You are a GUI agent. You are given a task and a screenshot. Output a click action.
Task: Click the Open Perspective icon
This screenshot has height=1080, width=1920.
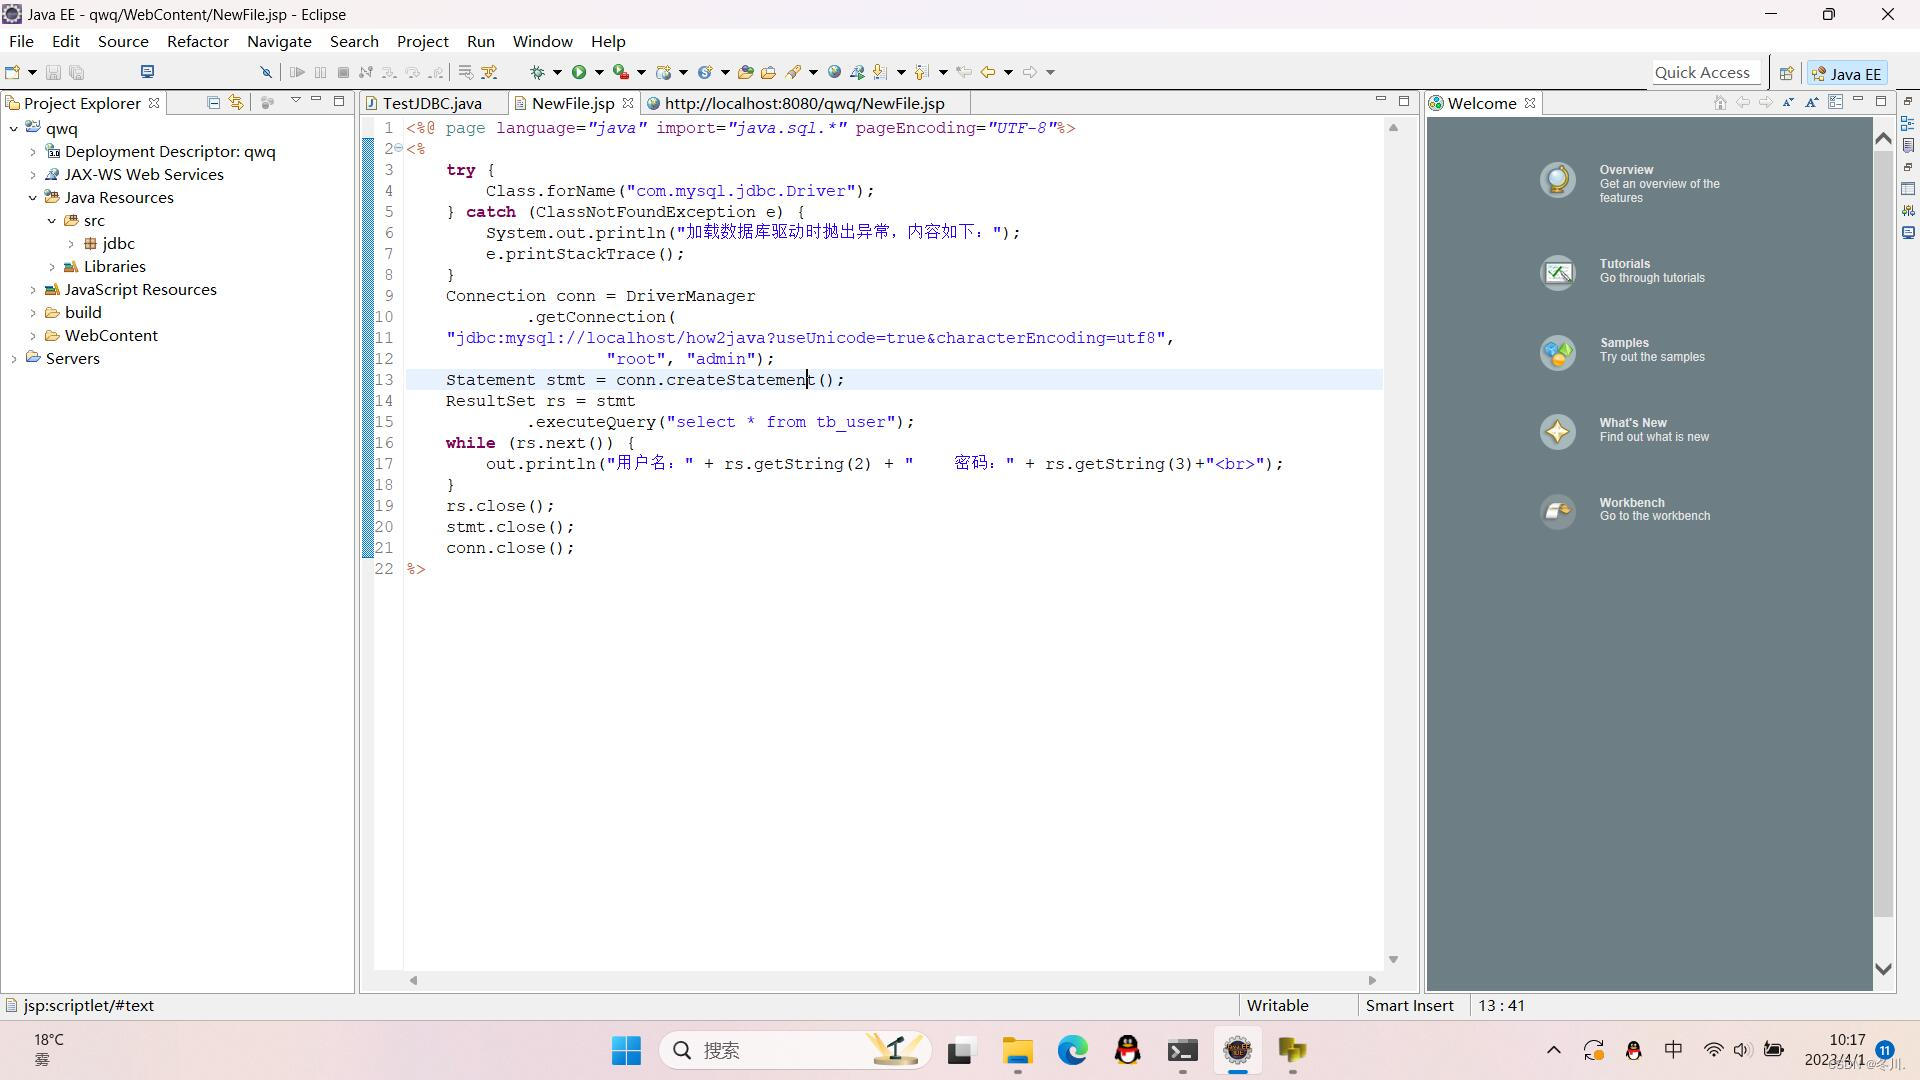pyautogui.click(x=1786, y=73)
